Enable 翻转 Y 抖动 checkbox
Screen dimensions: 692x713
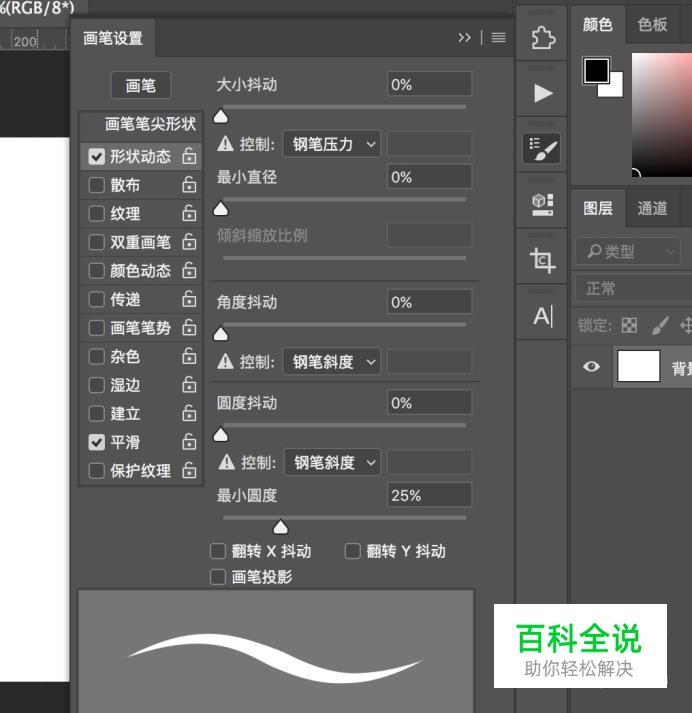point(353,551)
